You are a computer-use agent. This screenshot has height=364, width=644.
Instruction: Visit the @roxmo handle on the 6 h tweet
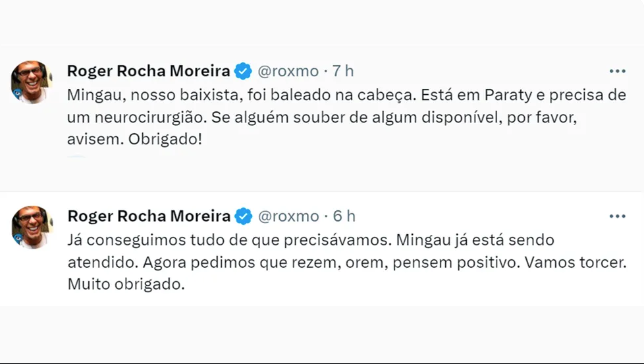tap(288, 216)
